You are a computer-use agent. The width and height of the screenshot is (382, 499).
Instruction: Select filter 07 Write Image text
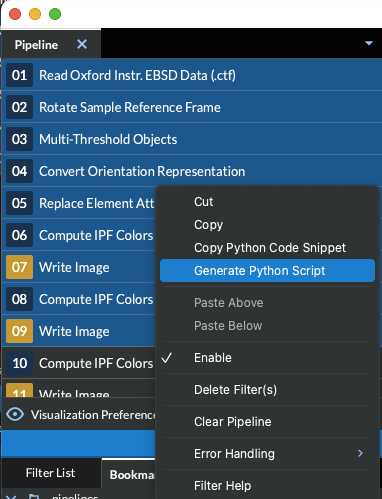[x=74, y=267]
